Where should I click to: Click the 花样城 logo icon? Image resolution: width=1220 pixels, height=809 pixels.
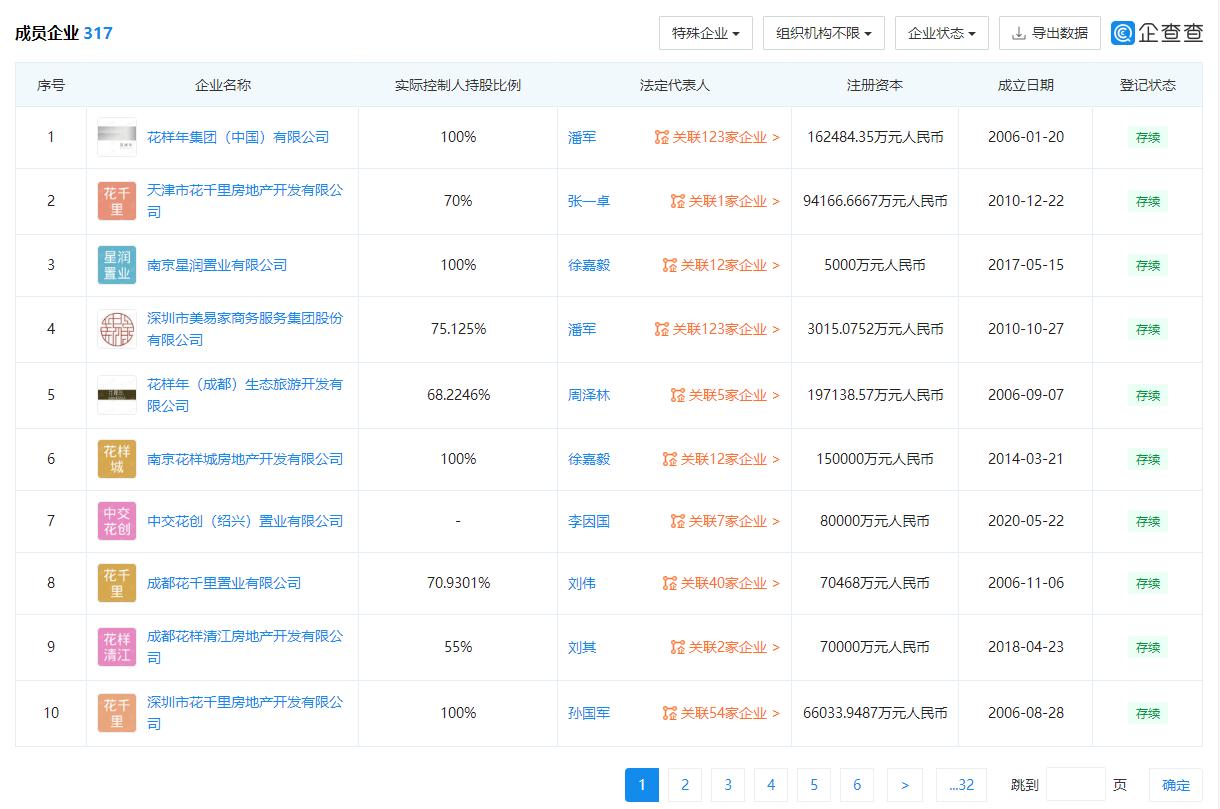[x=117, y=459]
